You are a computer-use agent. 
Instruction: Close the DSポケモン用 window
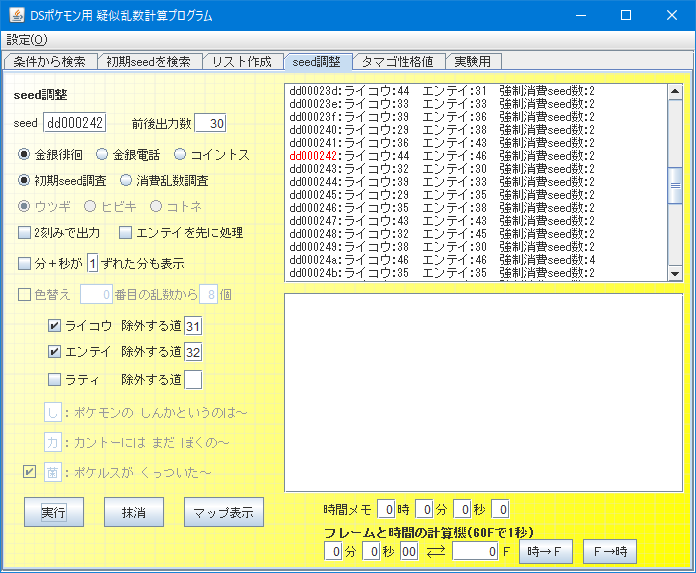pyautogui.click(x=672, y=15)
